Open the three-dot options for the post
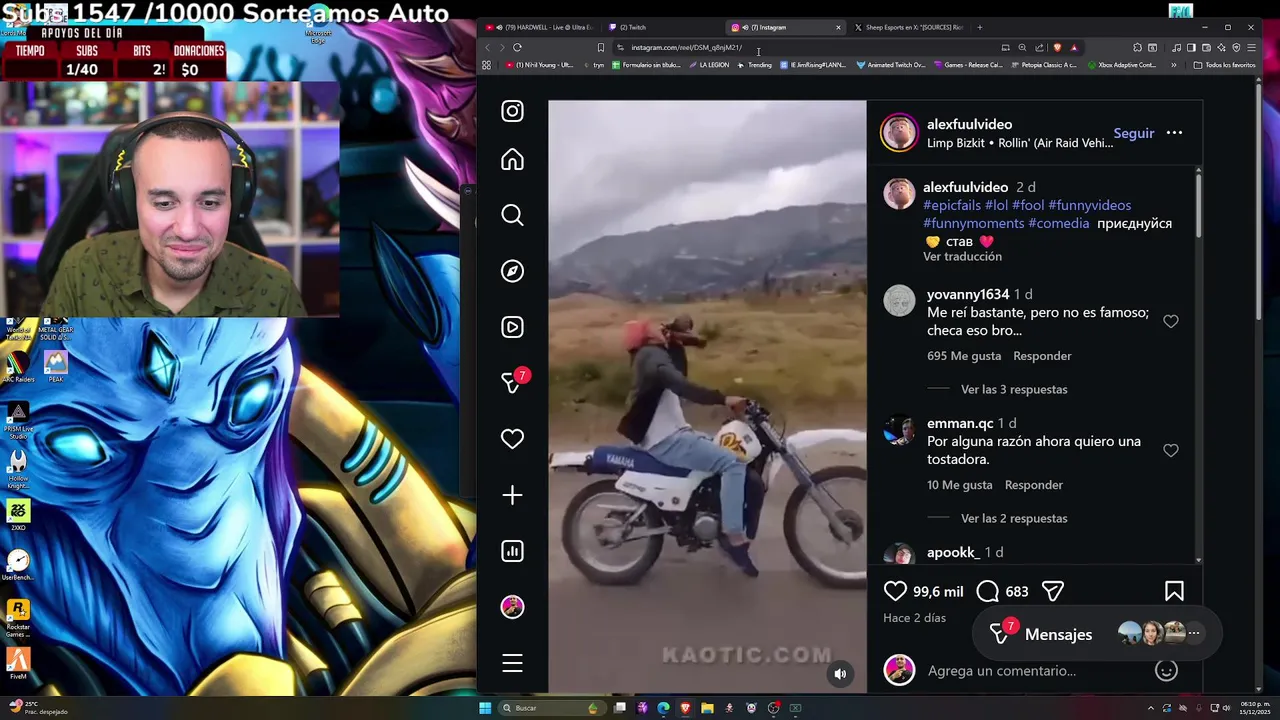Screen dimensions: 1280x720 [1174, 133]
